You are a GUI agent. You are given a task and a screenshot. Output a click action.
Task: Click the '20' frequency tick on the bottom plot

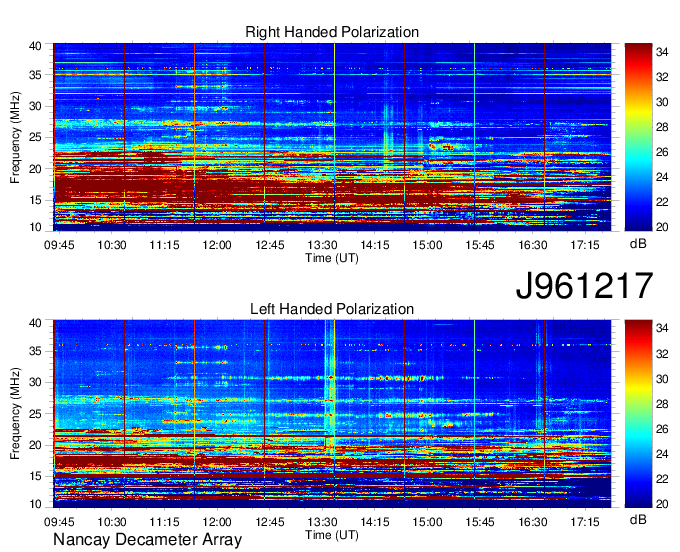(x=36, y=445)
